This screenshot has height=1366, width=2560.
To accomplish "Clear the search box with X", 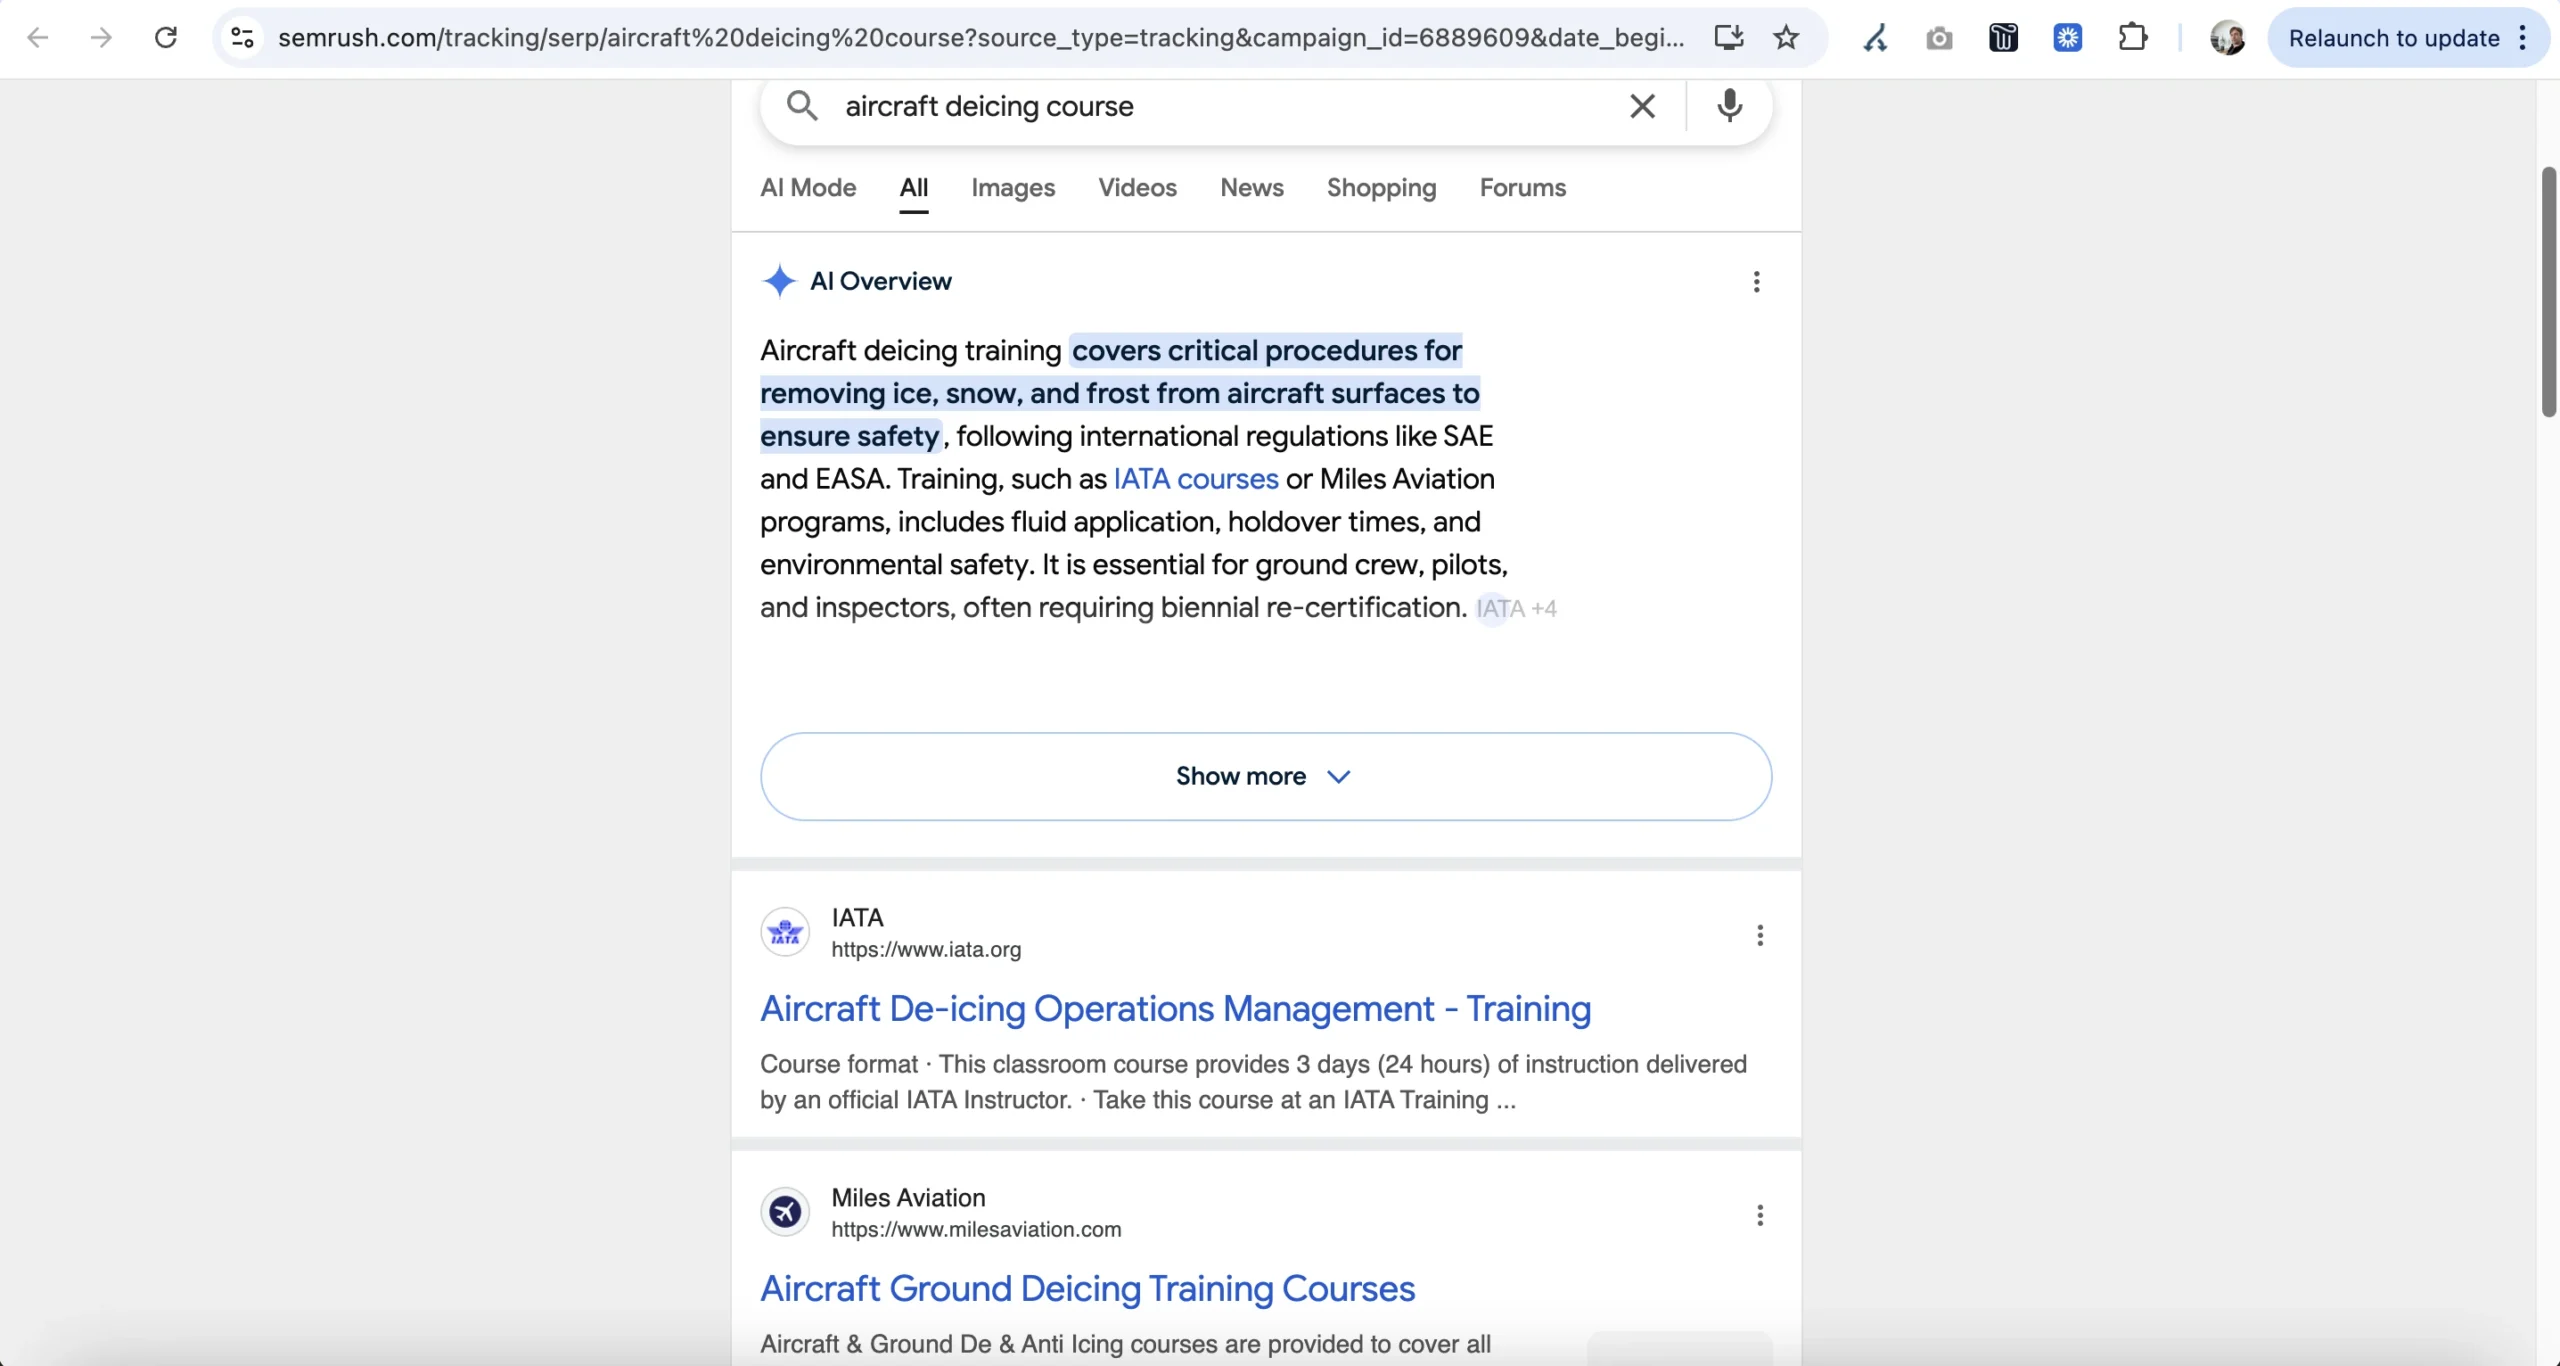I will point(1642,106).
